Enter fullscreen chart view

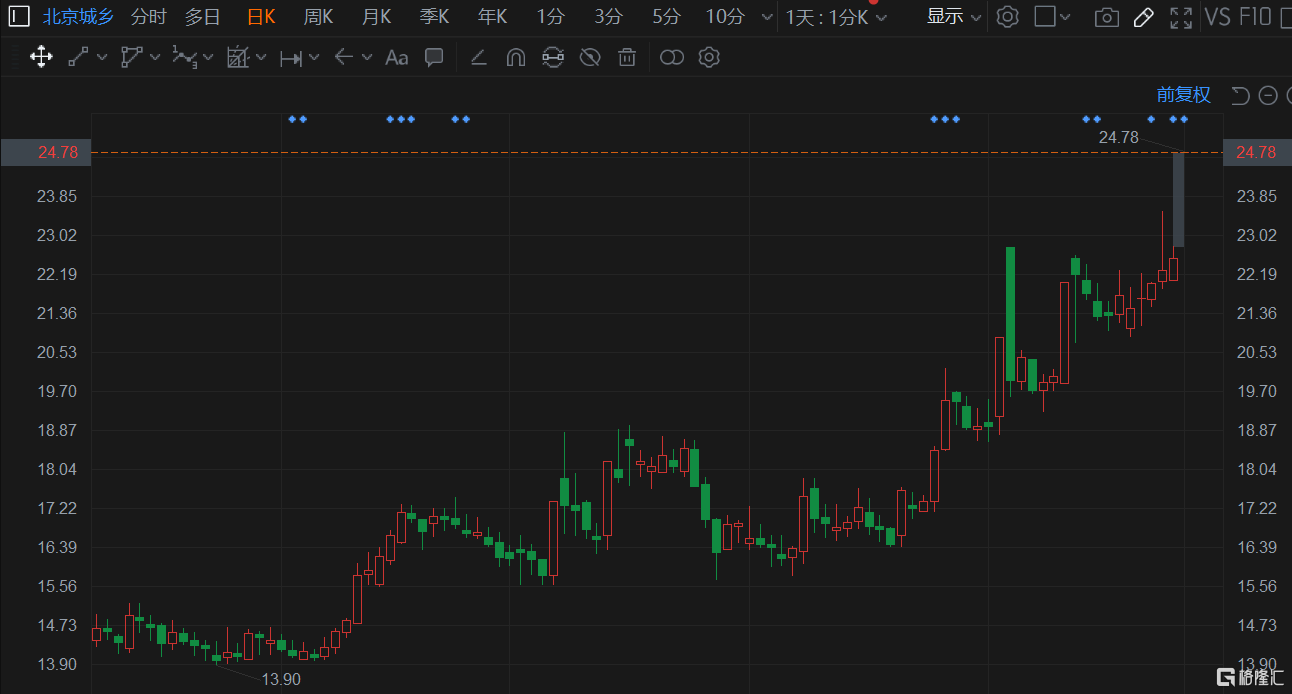(1181, 17)
